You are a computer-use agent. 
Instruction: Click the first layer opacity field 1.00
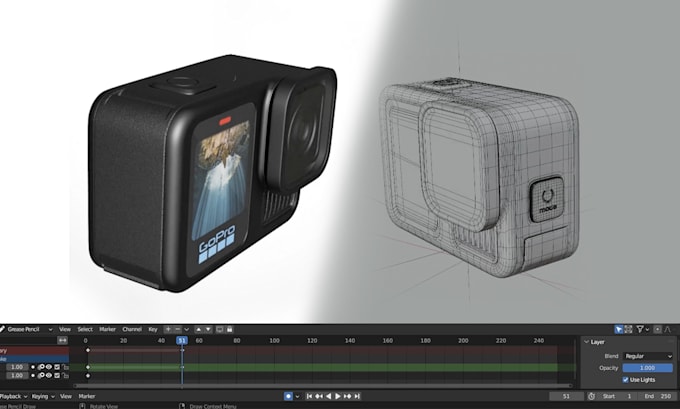click(17, 367)
